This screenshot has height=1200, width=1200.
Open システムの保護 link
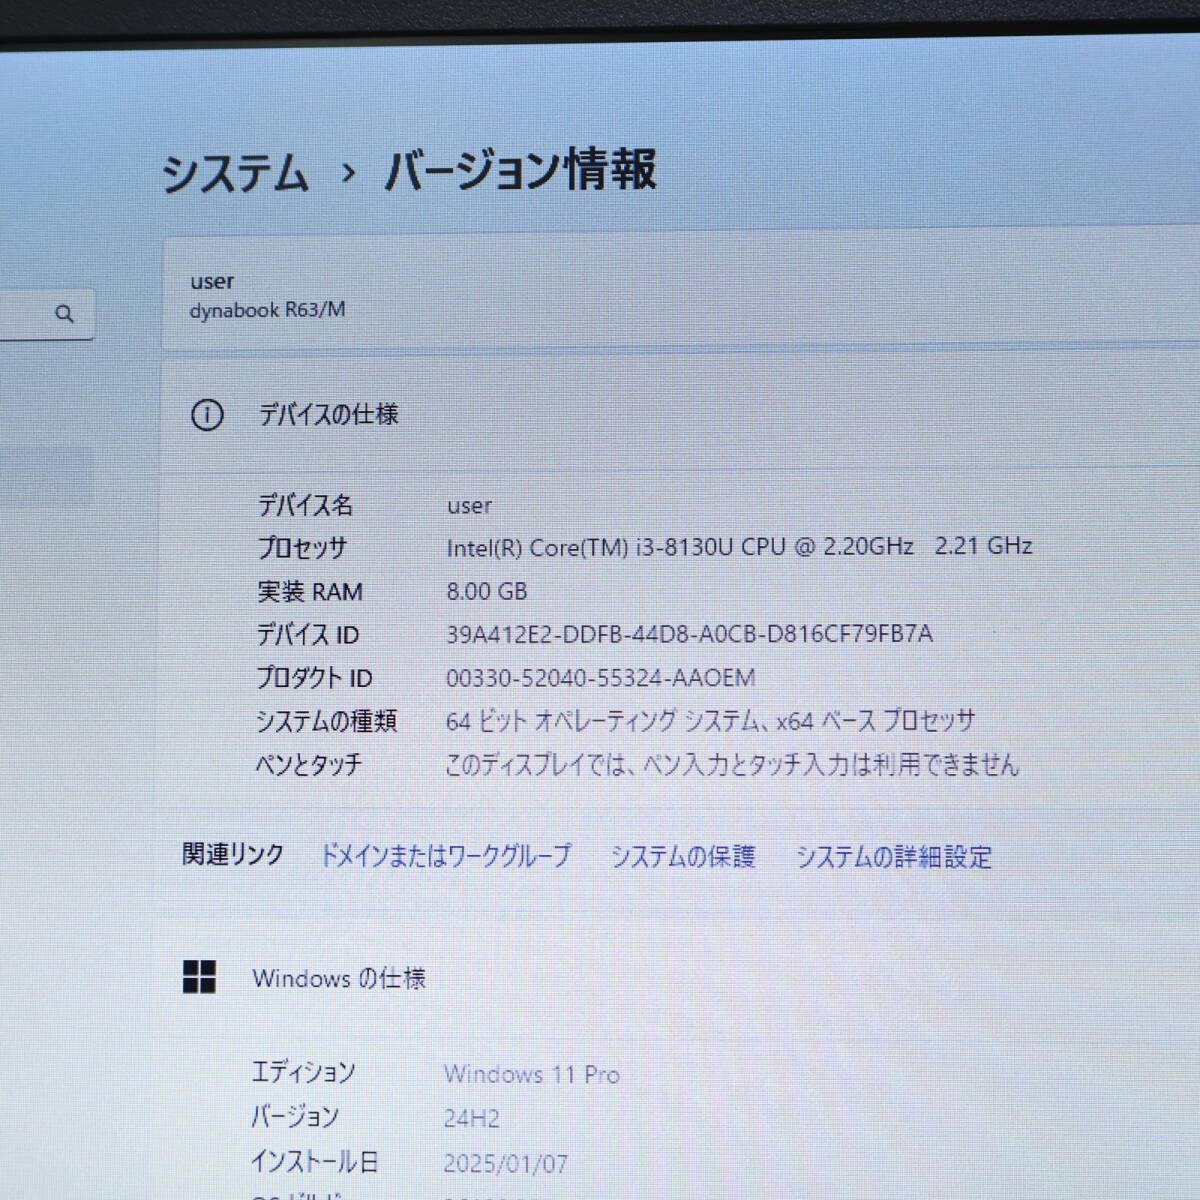[x=683, y=856]
